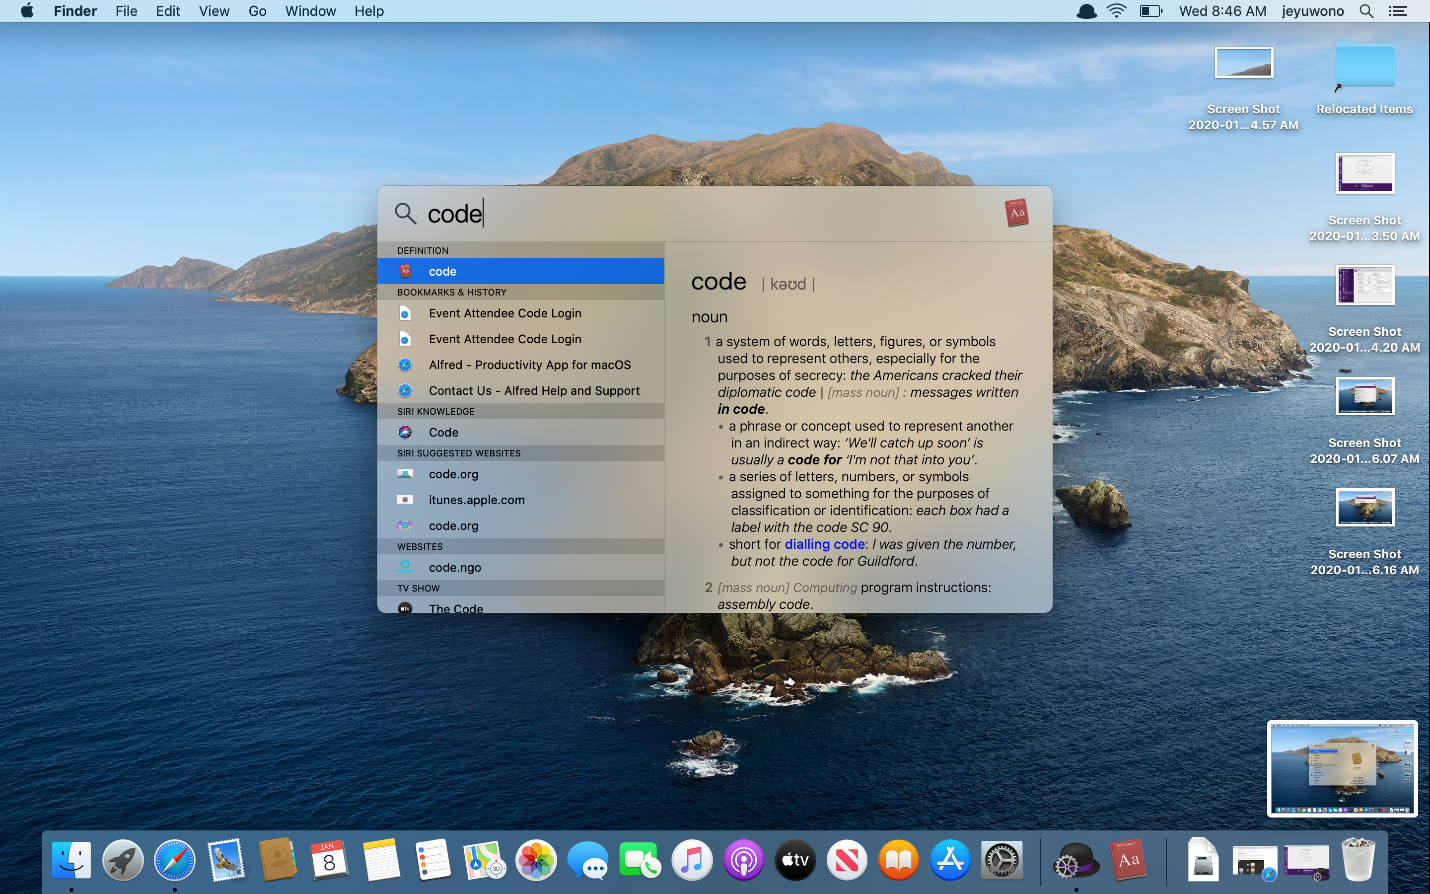Open the Go menu

257,11
